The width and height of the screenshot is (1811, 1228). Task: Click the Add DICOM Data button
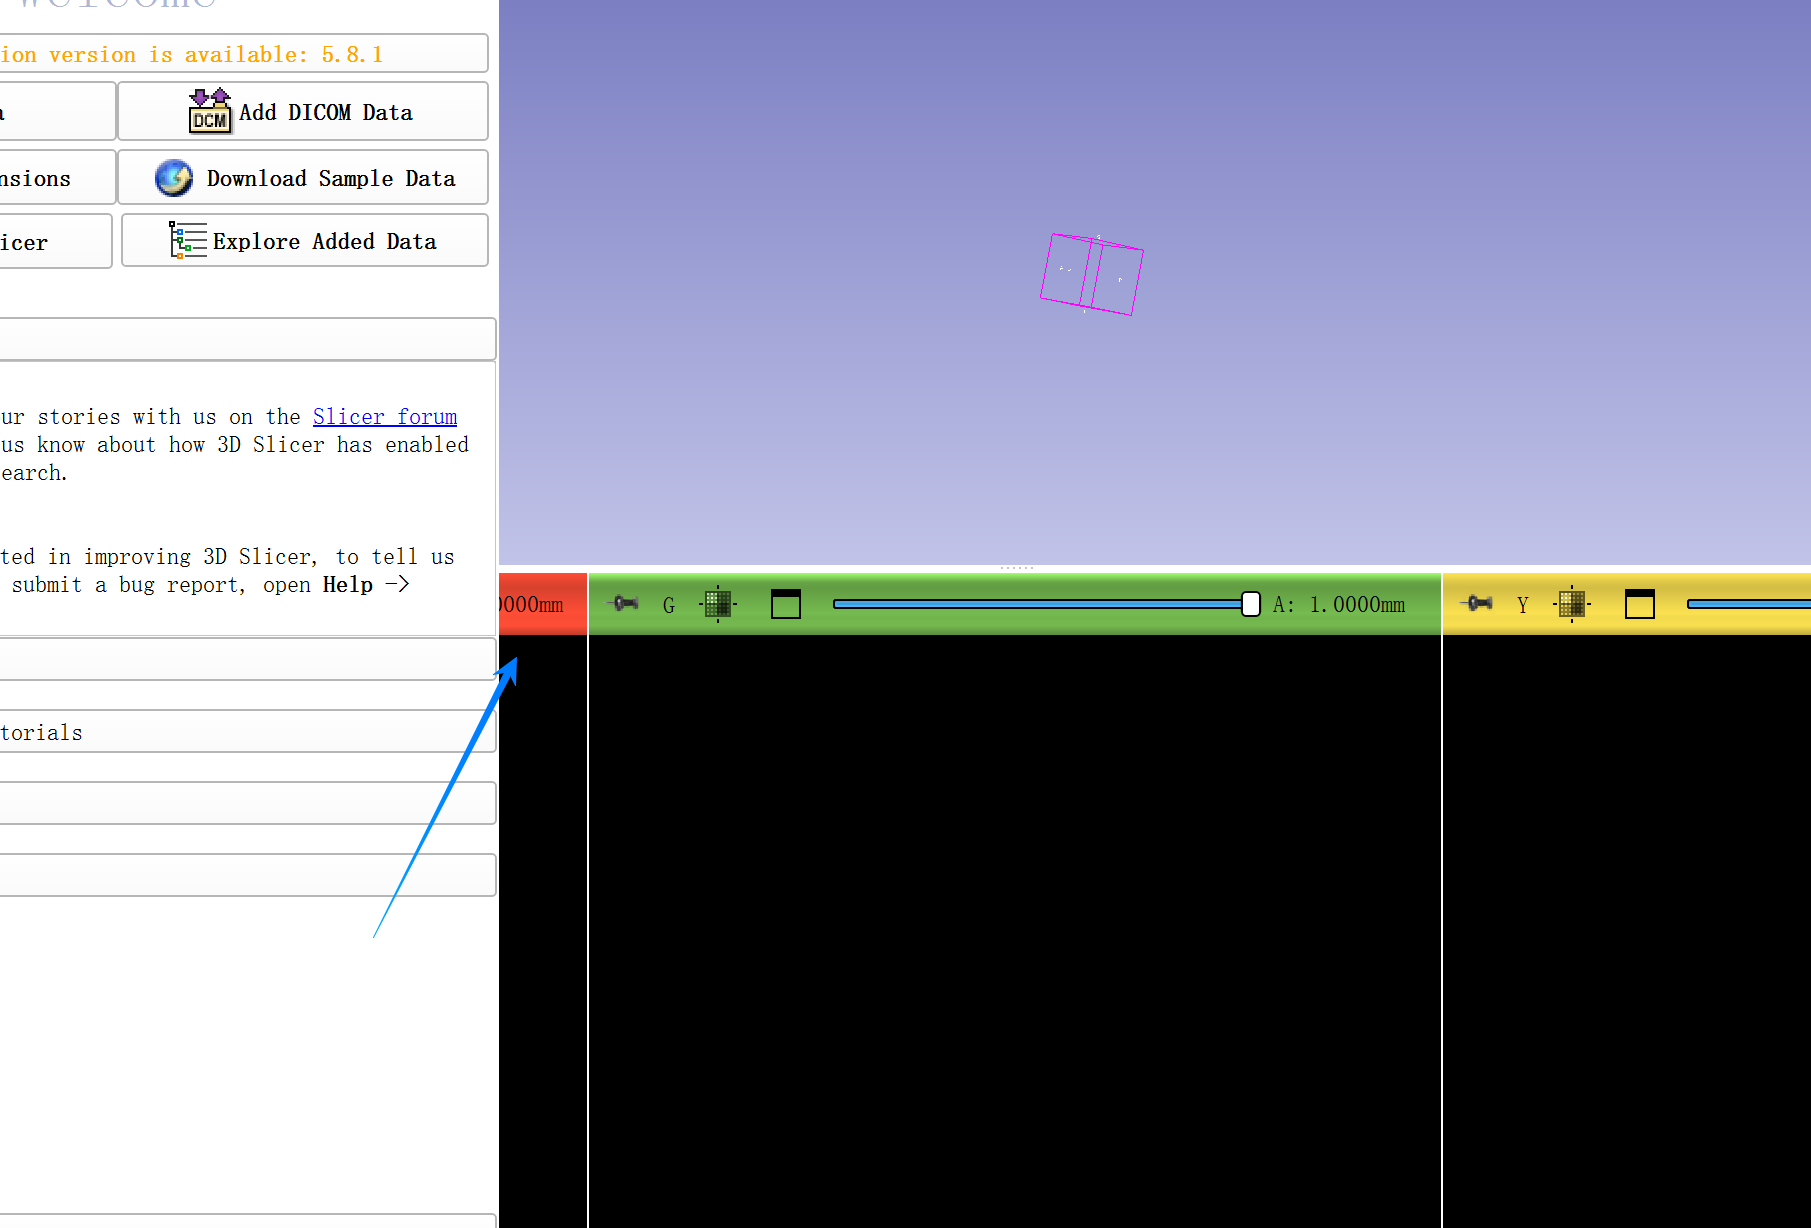(303, 111)
